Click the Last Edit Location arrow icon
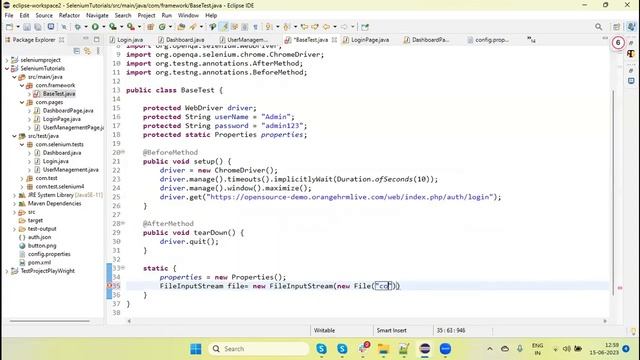Viewport: 640px width, 360px height. 304,27
